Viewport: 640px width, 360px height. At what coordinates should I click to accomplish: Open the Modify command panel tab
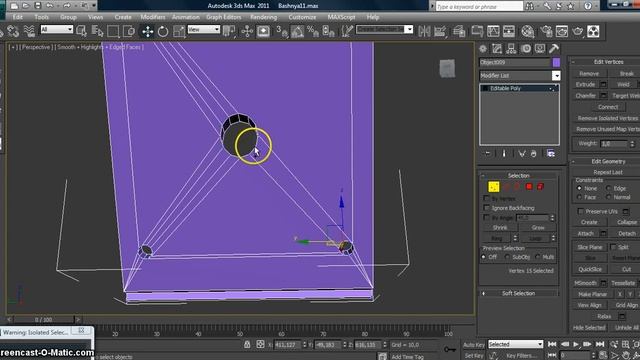497,49
